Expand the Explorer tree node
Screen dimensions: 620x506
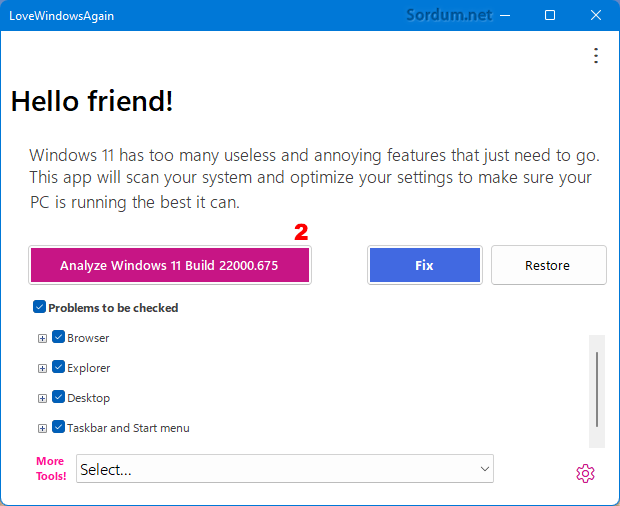click(x=42, y=368)
